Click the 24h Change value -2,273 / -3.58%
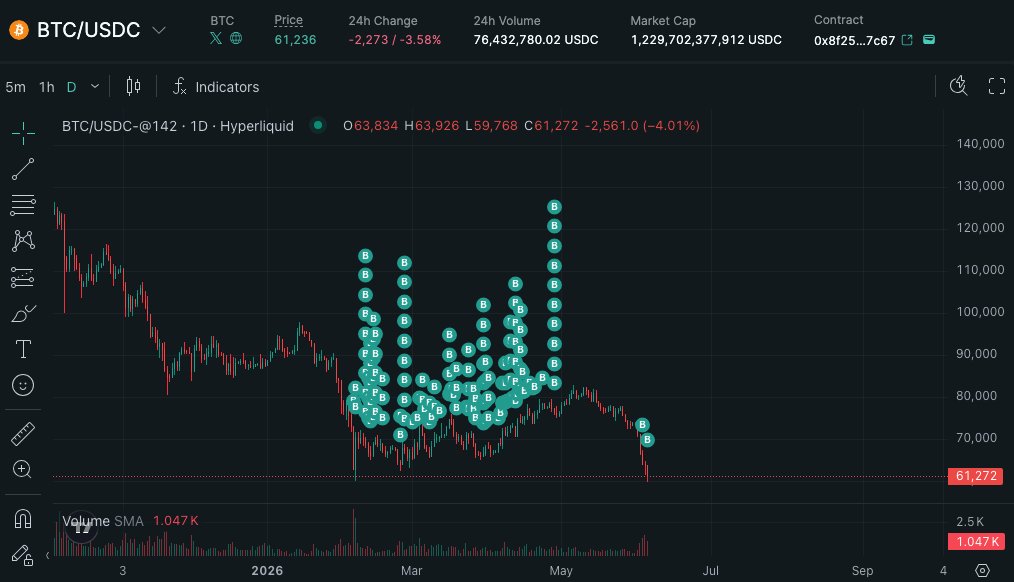This screenshot has width=1014, height=582. tap(394, 39)
